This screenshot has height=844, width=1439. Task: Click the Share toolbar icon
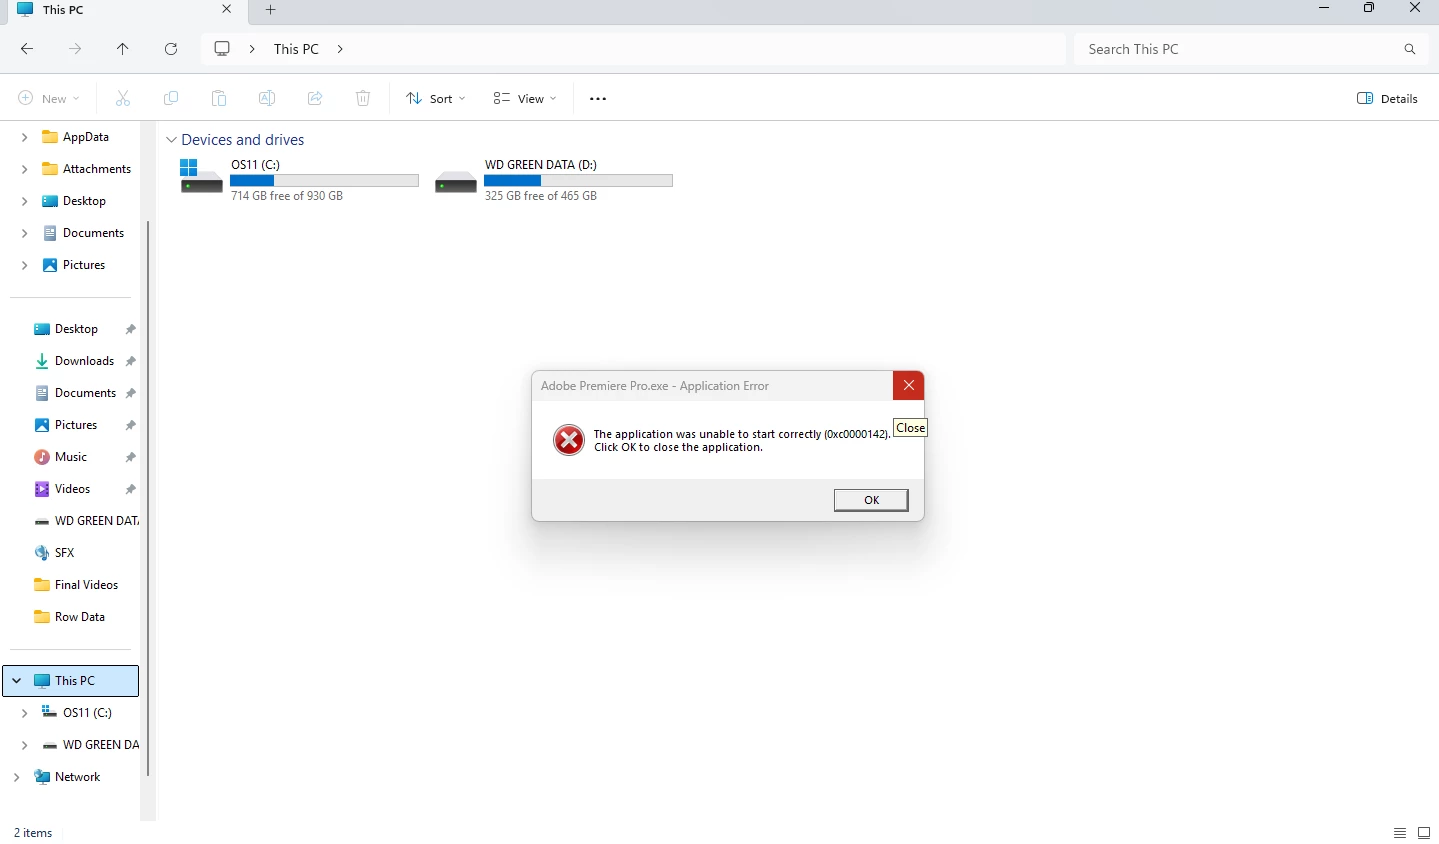[315, 98]
